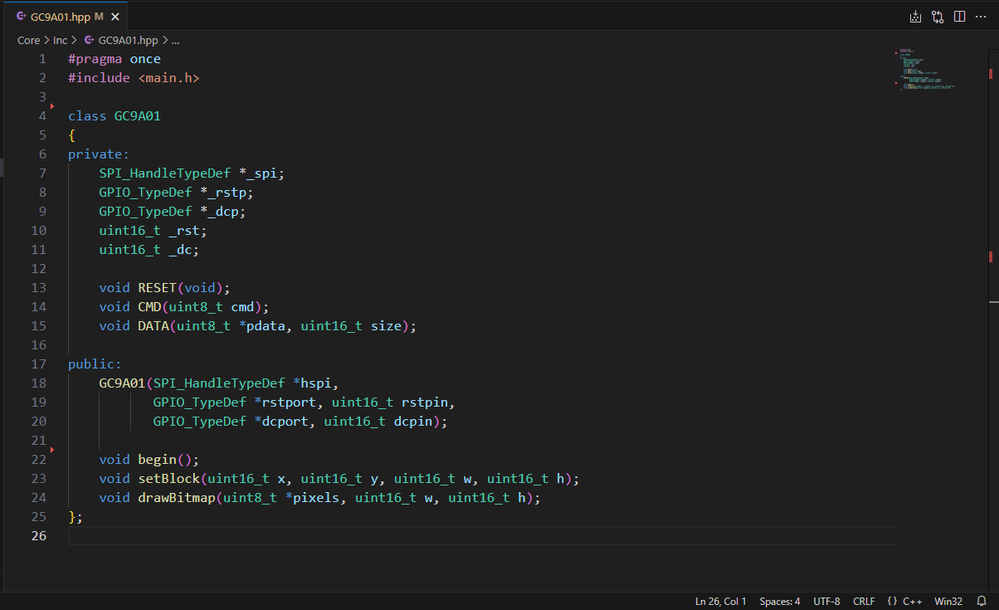Click '*dcport' parameter
999x610 pixels.
(281, 421)
